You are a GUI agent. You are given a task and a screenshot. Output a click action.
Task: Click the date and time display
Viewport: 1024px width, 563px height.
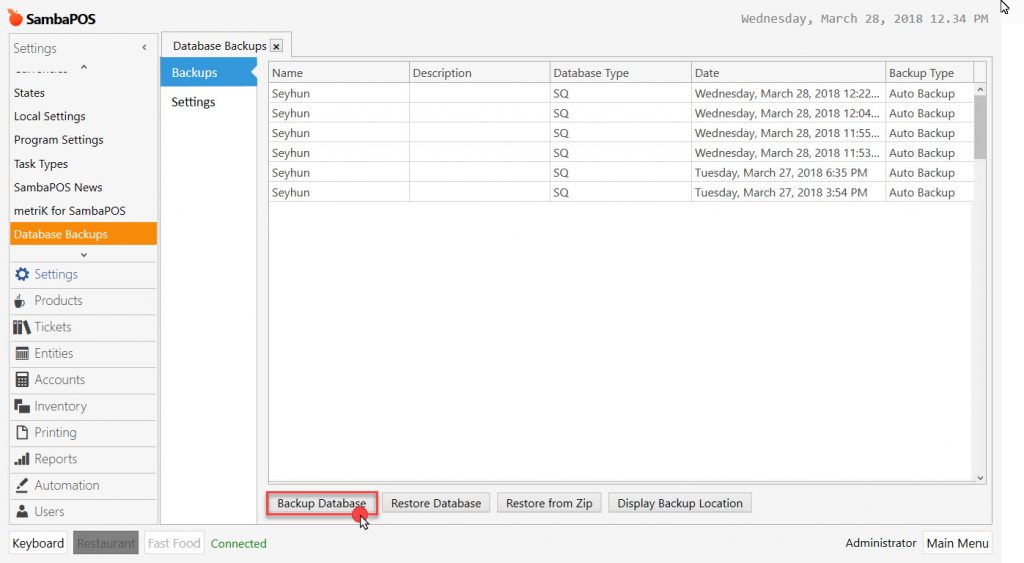(x=864, y=19)
